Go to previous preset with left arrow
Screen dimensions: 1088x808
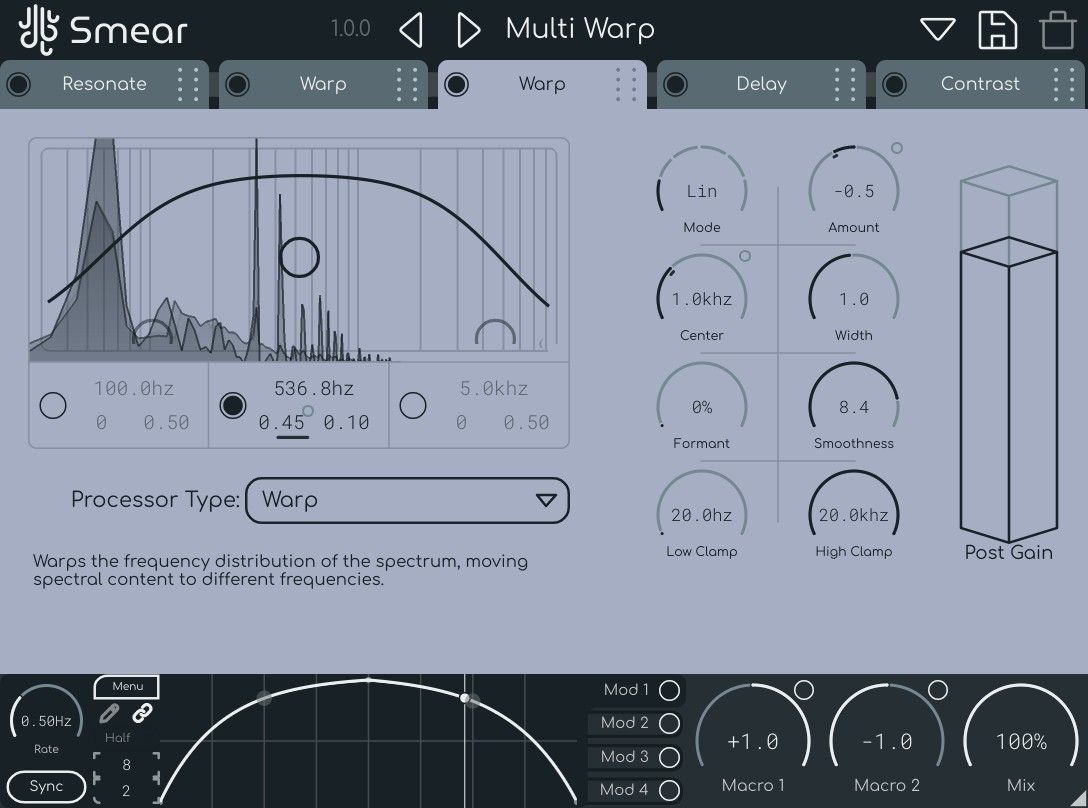click(410, 30)
